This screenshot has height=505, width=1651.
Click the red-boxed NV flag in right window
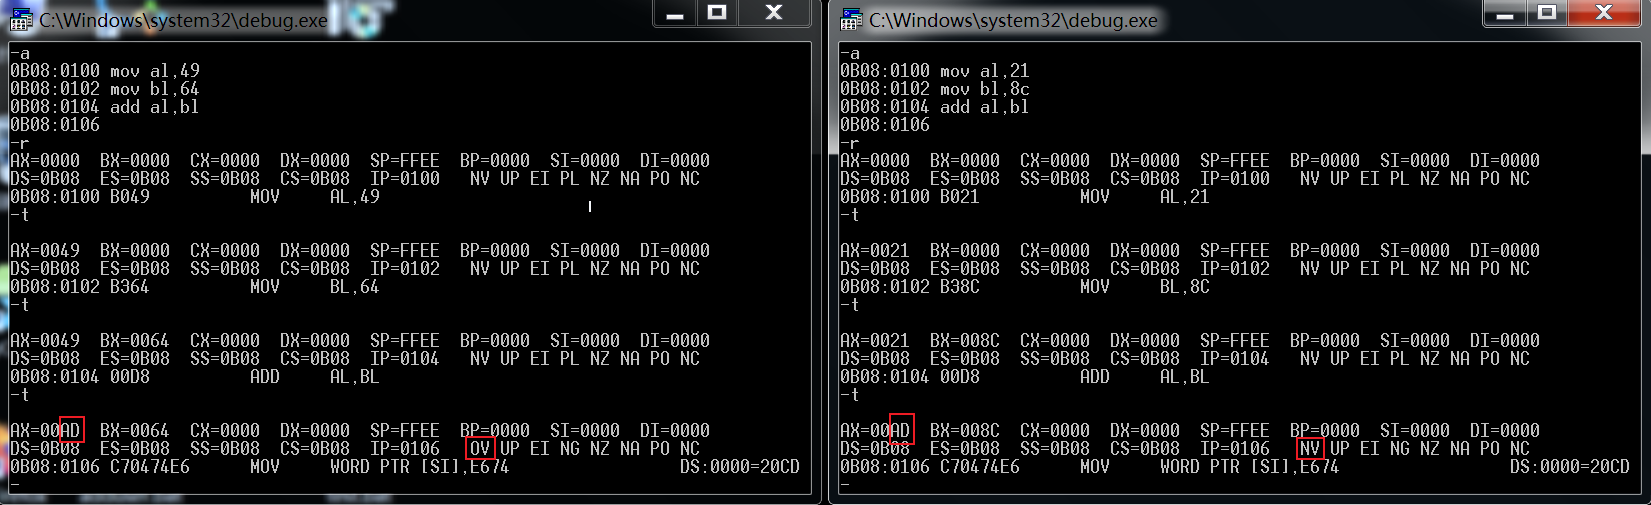1310,449
